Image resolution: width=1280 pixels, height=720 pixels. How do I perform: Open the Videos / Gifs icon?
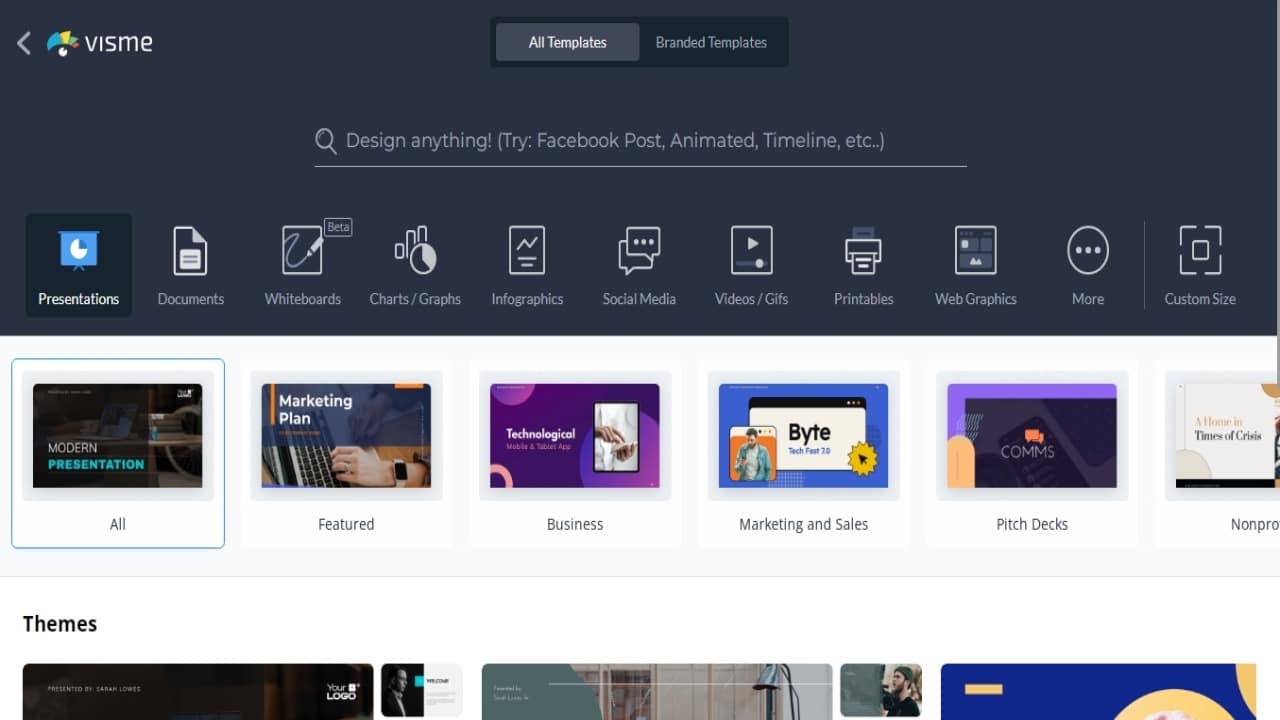click(751, 250)
